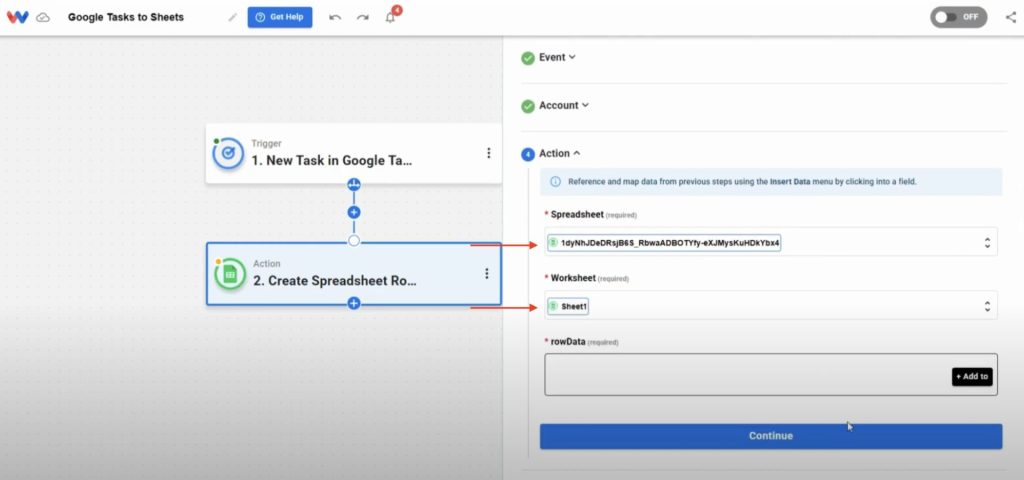Click the Account green checkmark icon
1024x480 pixels.
pos(528,106)
